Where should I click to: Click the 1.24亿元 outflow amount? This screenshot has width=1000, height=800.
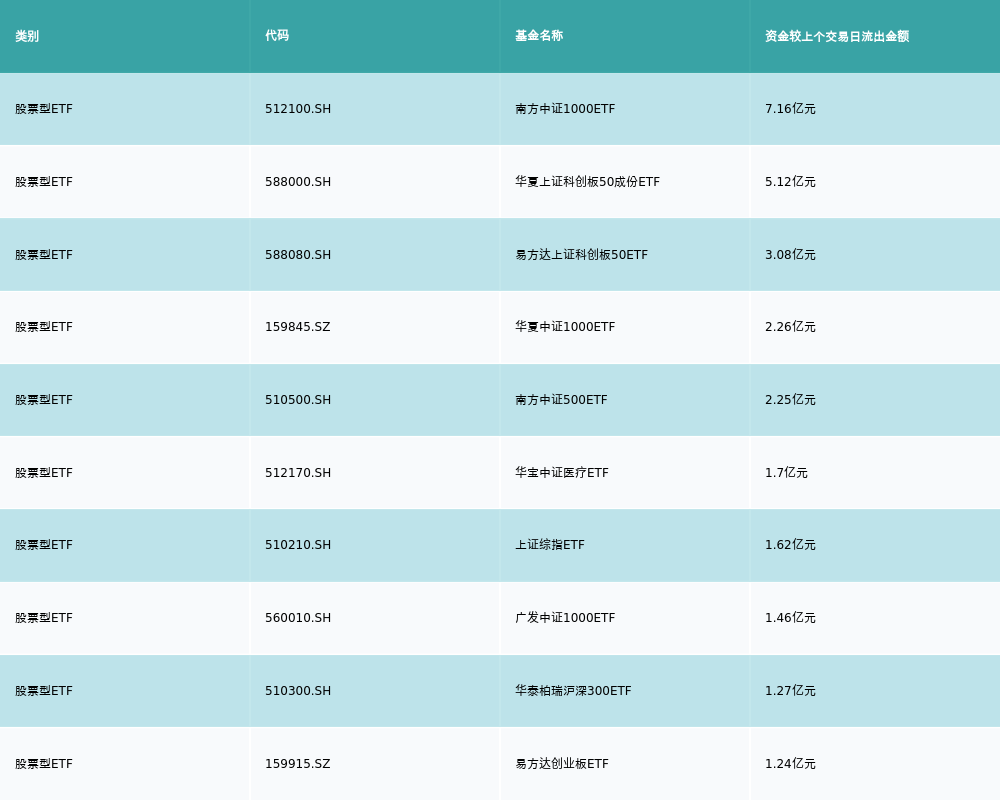click(x=790, y=764)
